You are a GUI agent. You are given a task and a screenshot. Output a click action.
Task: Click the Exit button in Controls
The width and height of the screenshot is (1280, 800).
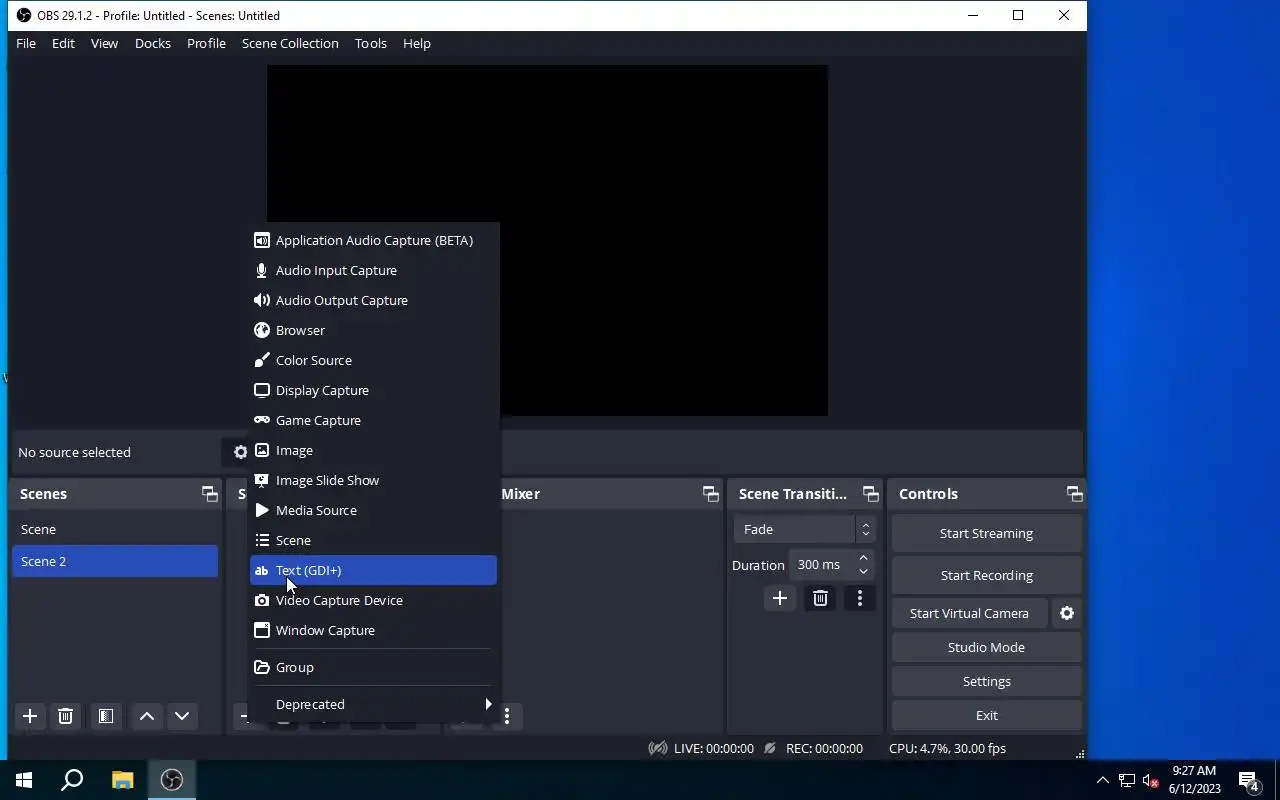click(986, 715)
